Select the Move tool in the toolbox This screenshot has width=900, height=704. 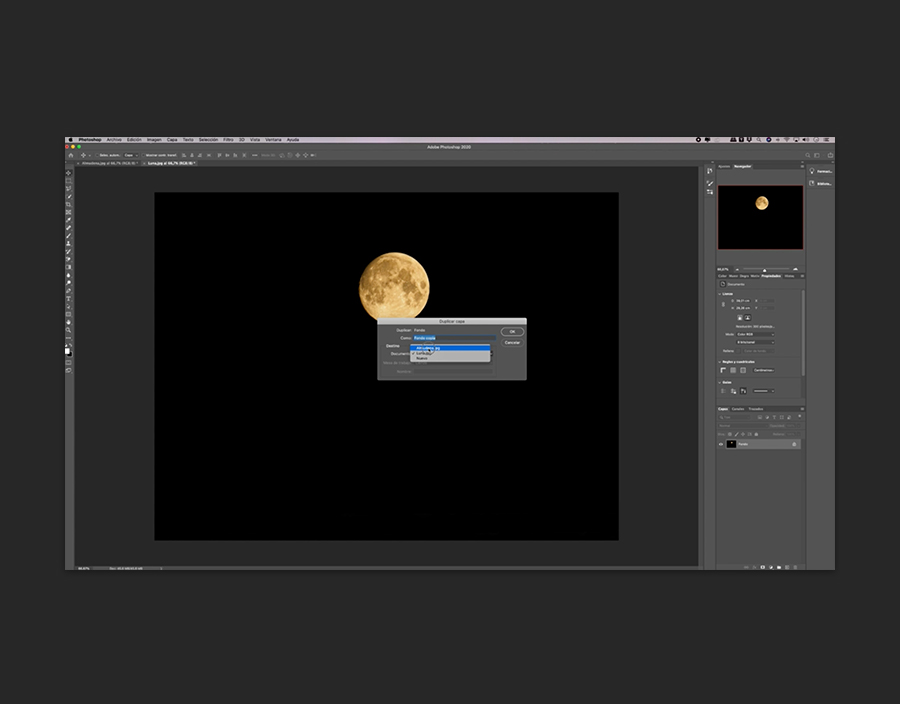coord(69,173)
